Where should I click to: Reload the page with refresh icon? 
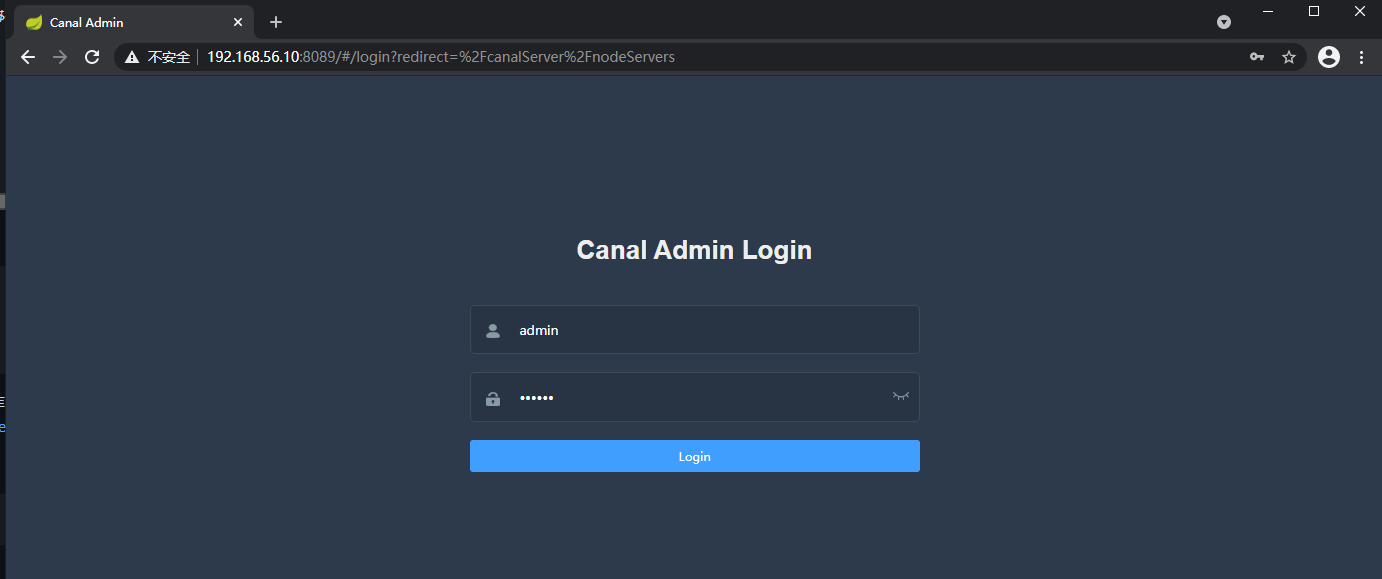(x=92, y=57)
